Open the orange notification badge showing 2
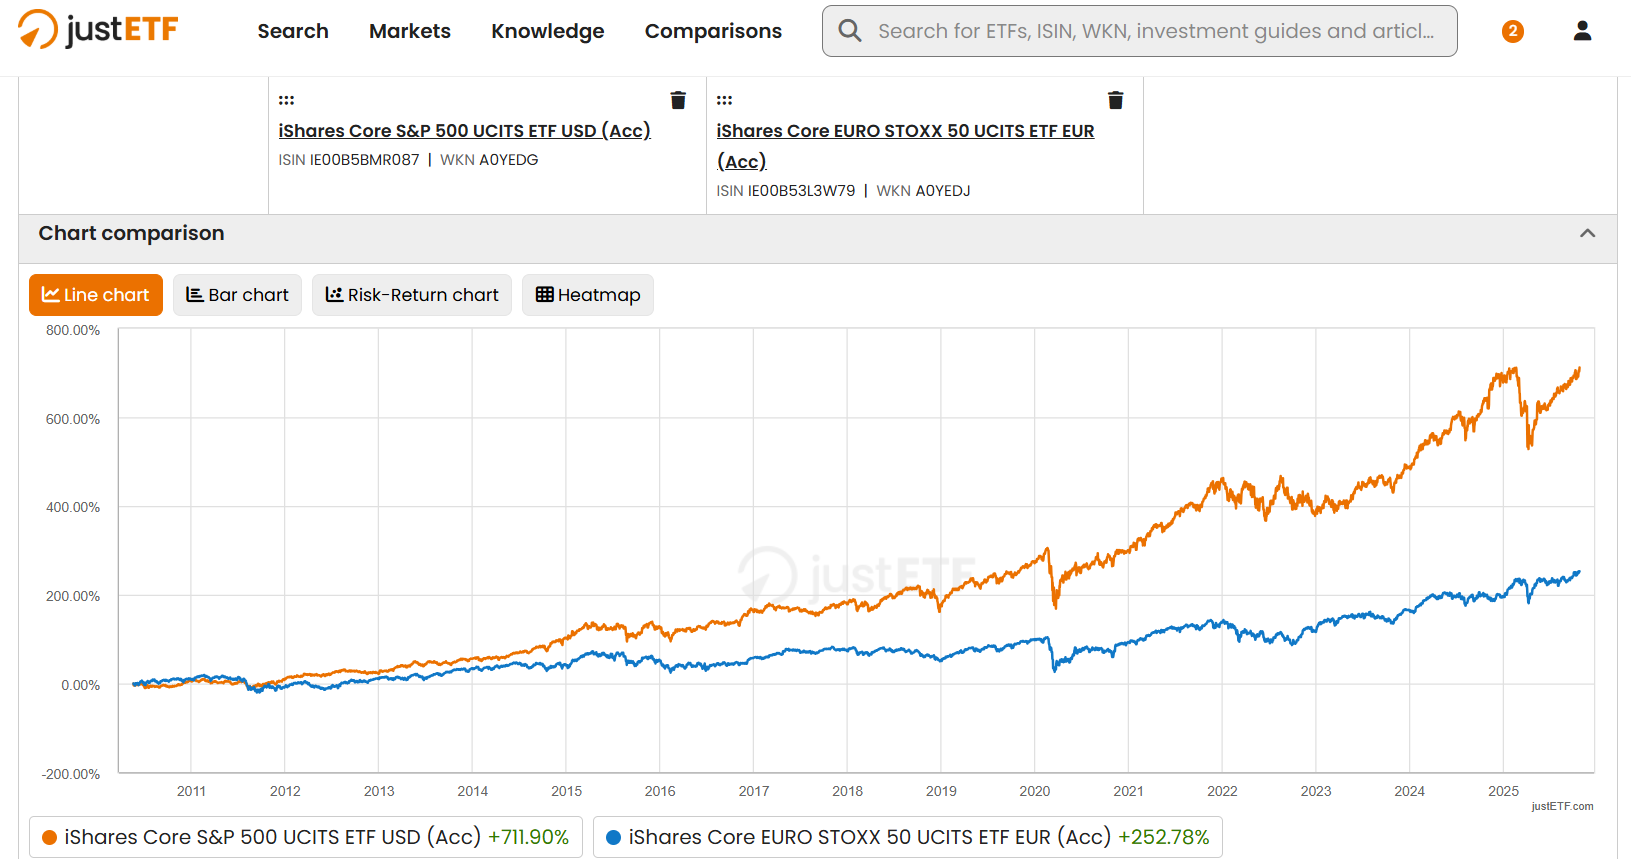Screen dimensions: 1631x859 1513,31
